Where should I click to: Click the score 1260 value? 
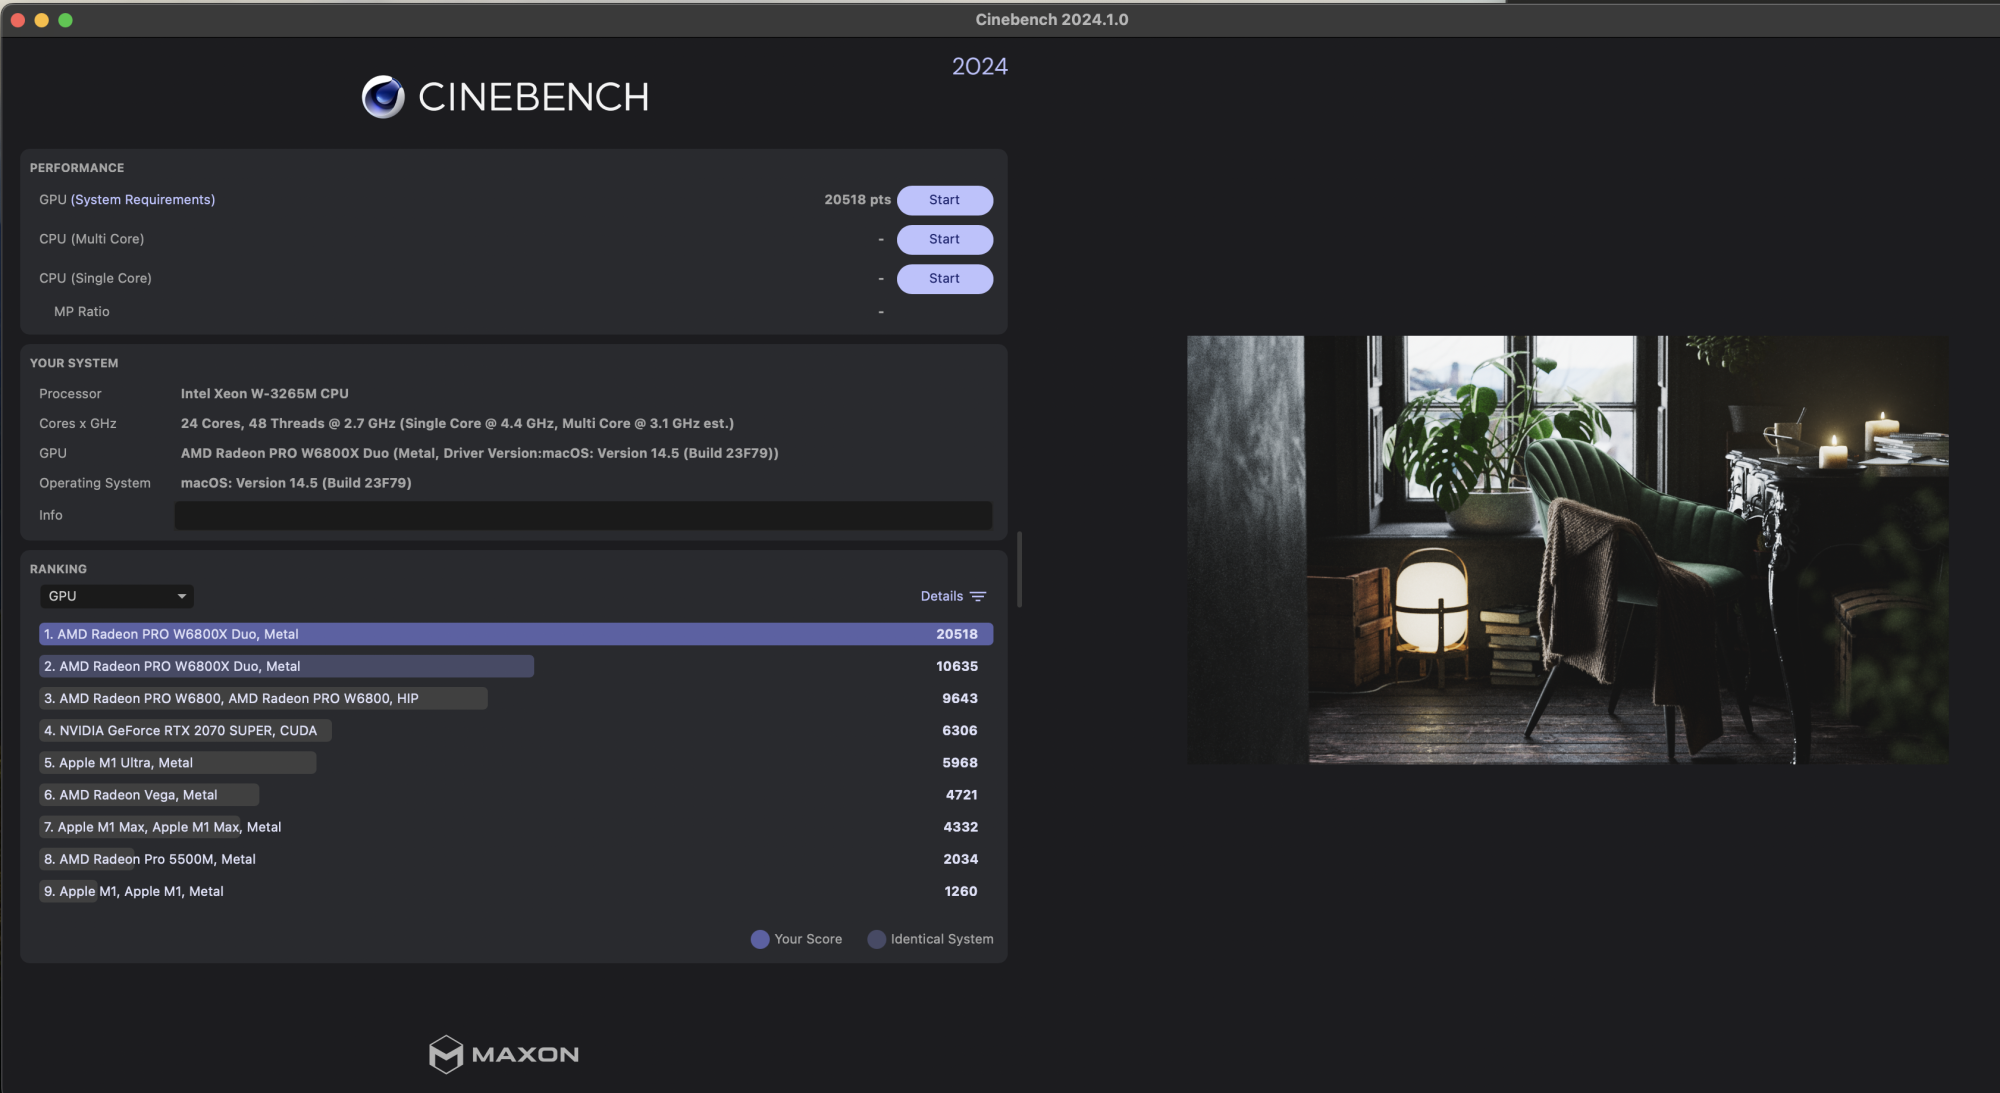961,891
